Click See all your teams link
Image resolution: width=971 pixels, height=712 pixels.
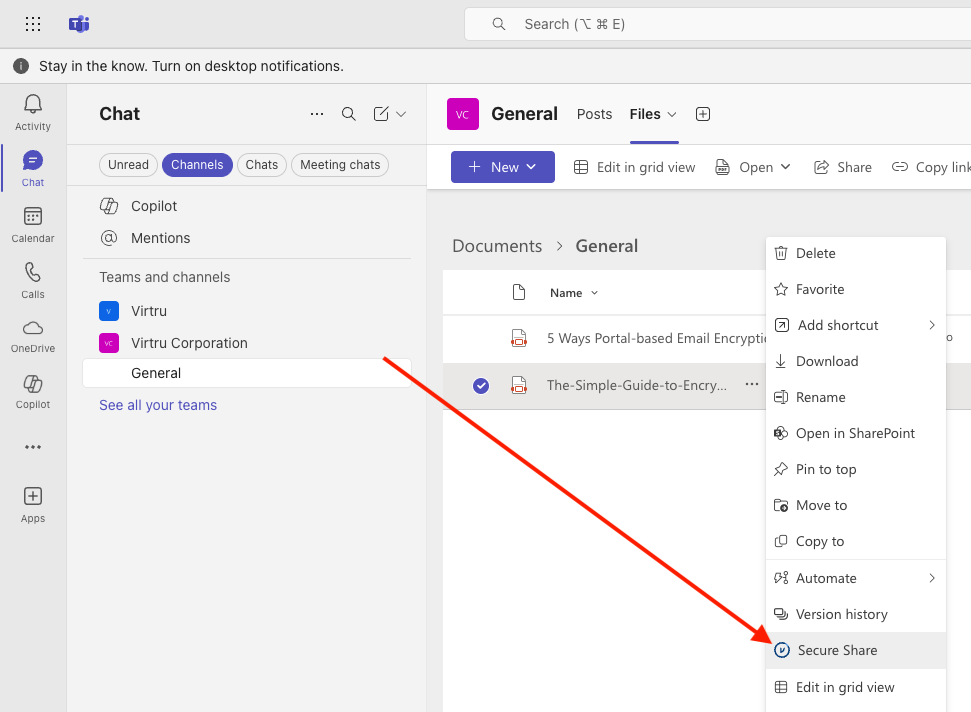[158, 405]
